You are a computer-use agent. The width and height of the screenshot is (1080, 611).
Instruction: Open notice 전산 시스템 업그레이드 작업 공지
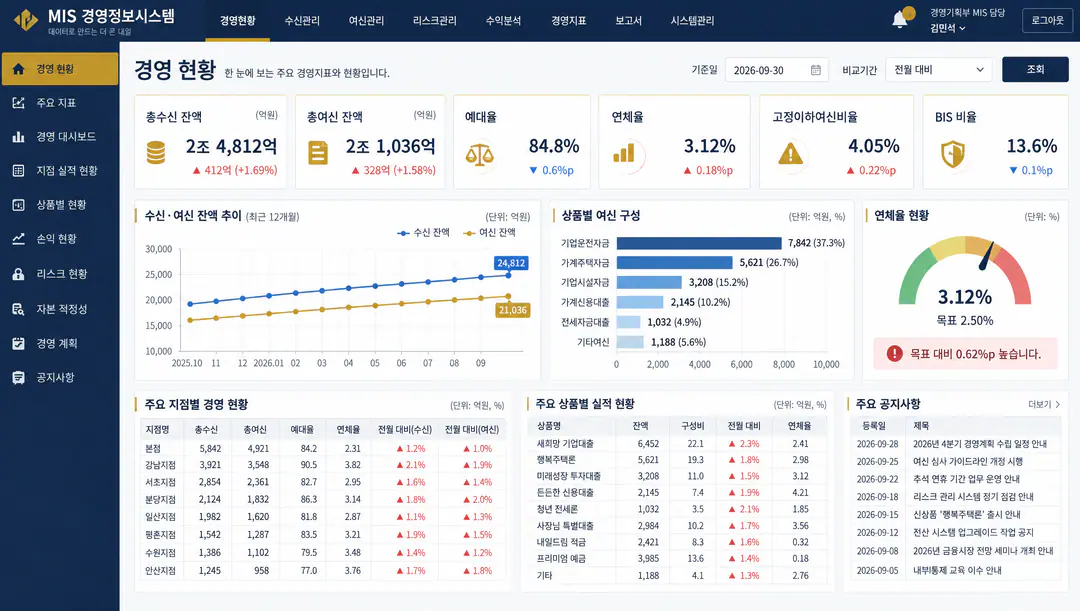973,532
